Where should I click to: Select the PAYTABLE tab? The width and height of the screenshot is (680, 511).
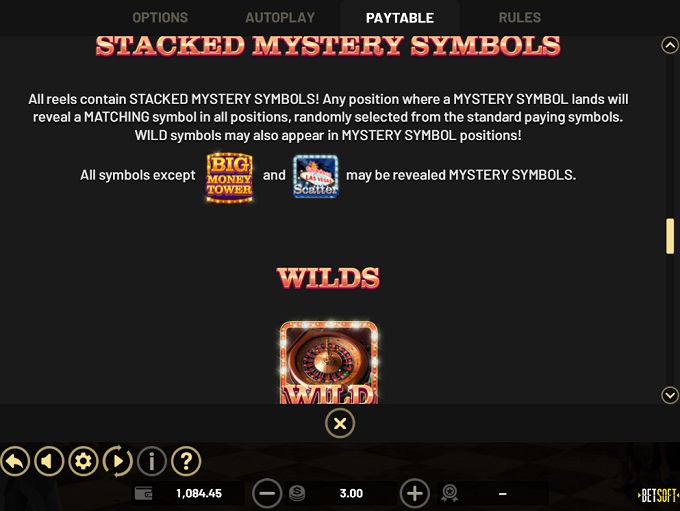[x=400, y=18]
